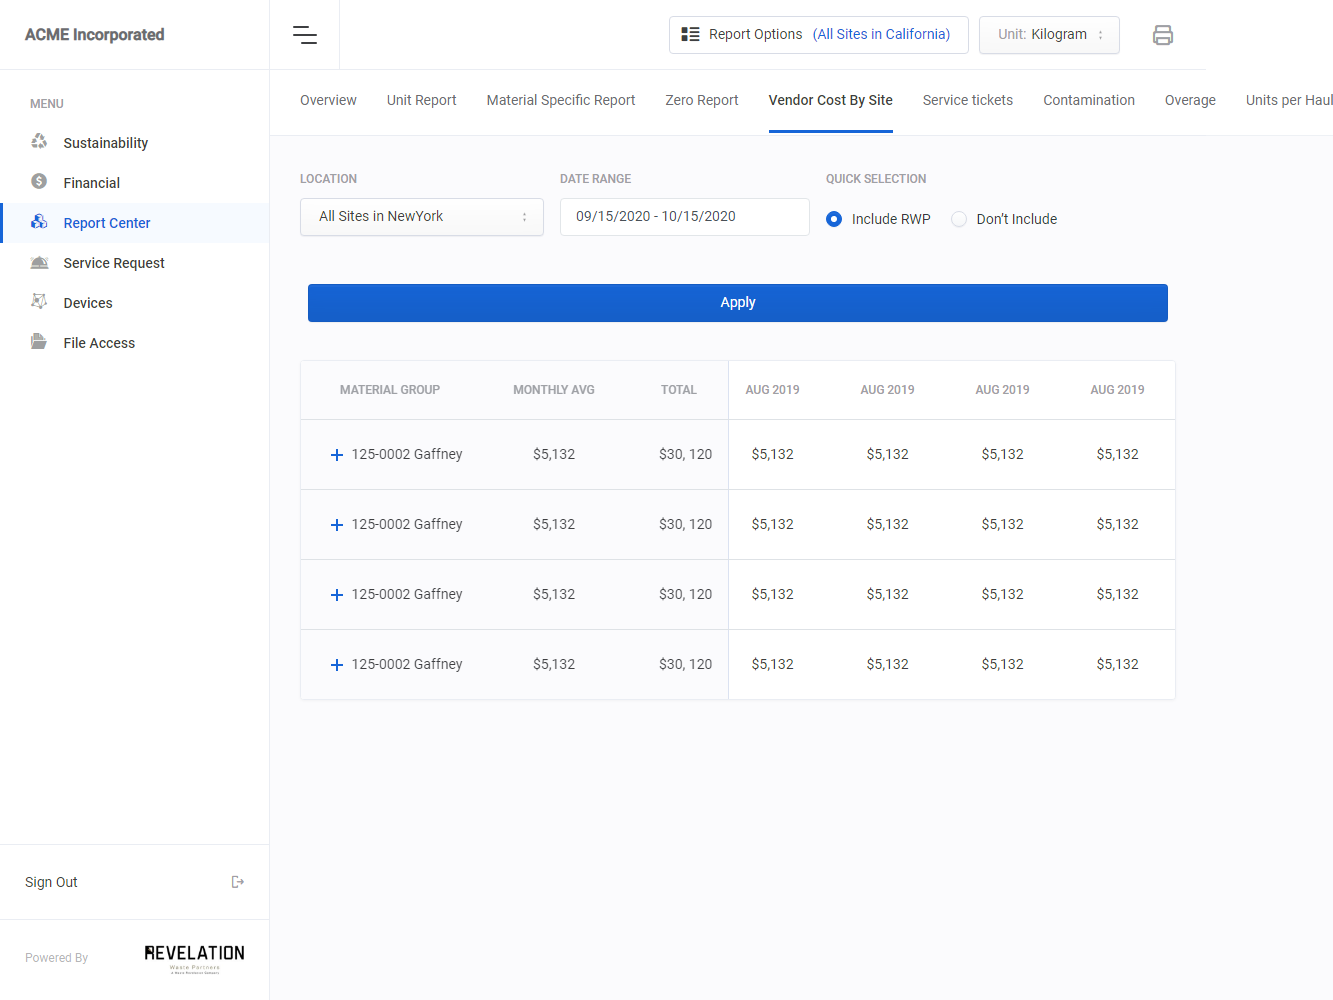Click the Powered By label

(57, 958)
